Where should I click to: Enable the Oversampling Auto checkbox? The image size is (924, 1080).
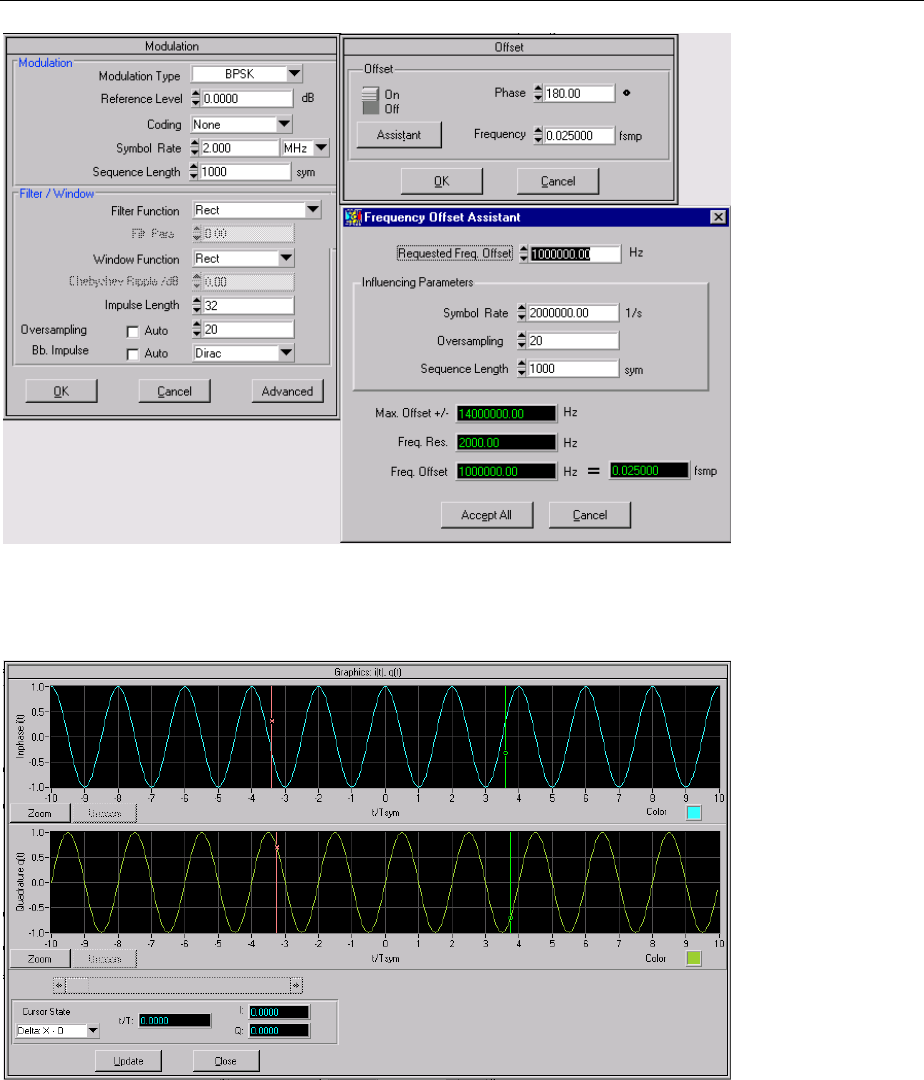(132, 331)
